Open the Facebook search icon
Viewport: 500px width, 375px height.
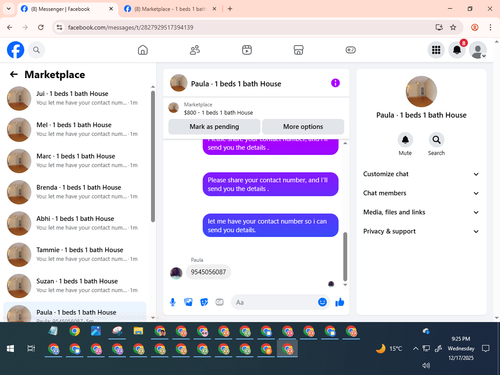[x=36, y=50]
